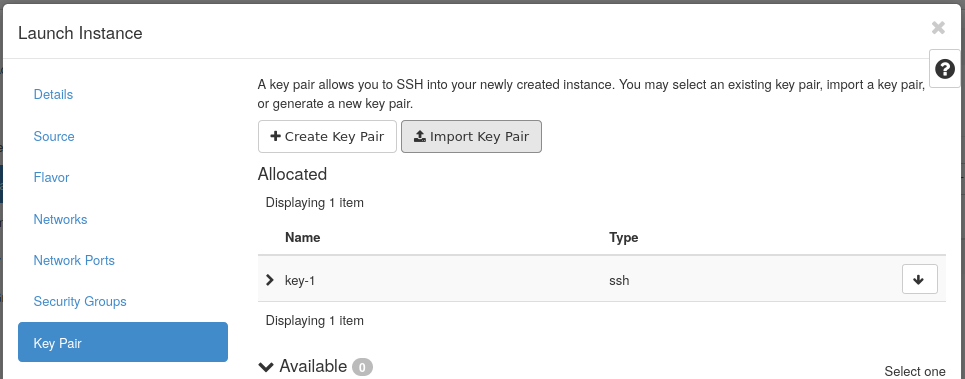Deallocate key-1 with the down arrow

point(919,279)
